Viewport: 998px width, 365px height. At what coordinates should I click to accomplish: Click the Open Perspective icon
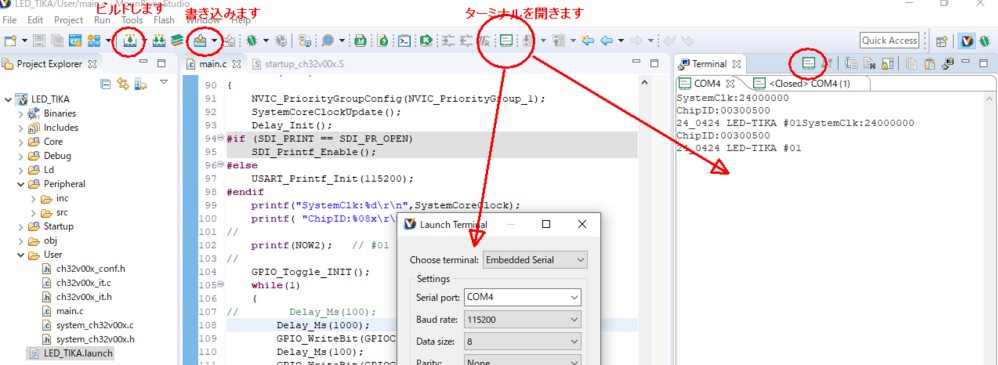click(942, 41)
